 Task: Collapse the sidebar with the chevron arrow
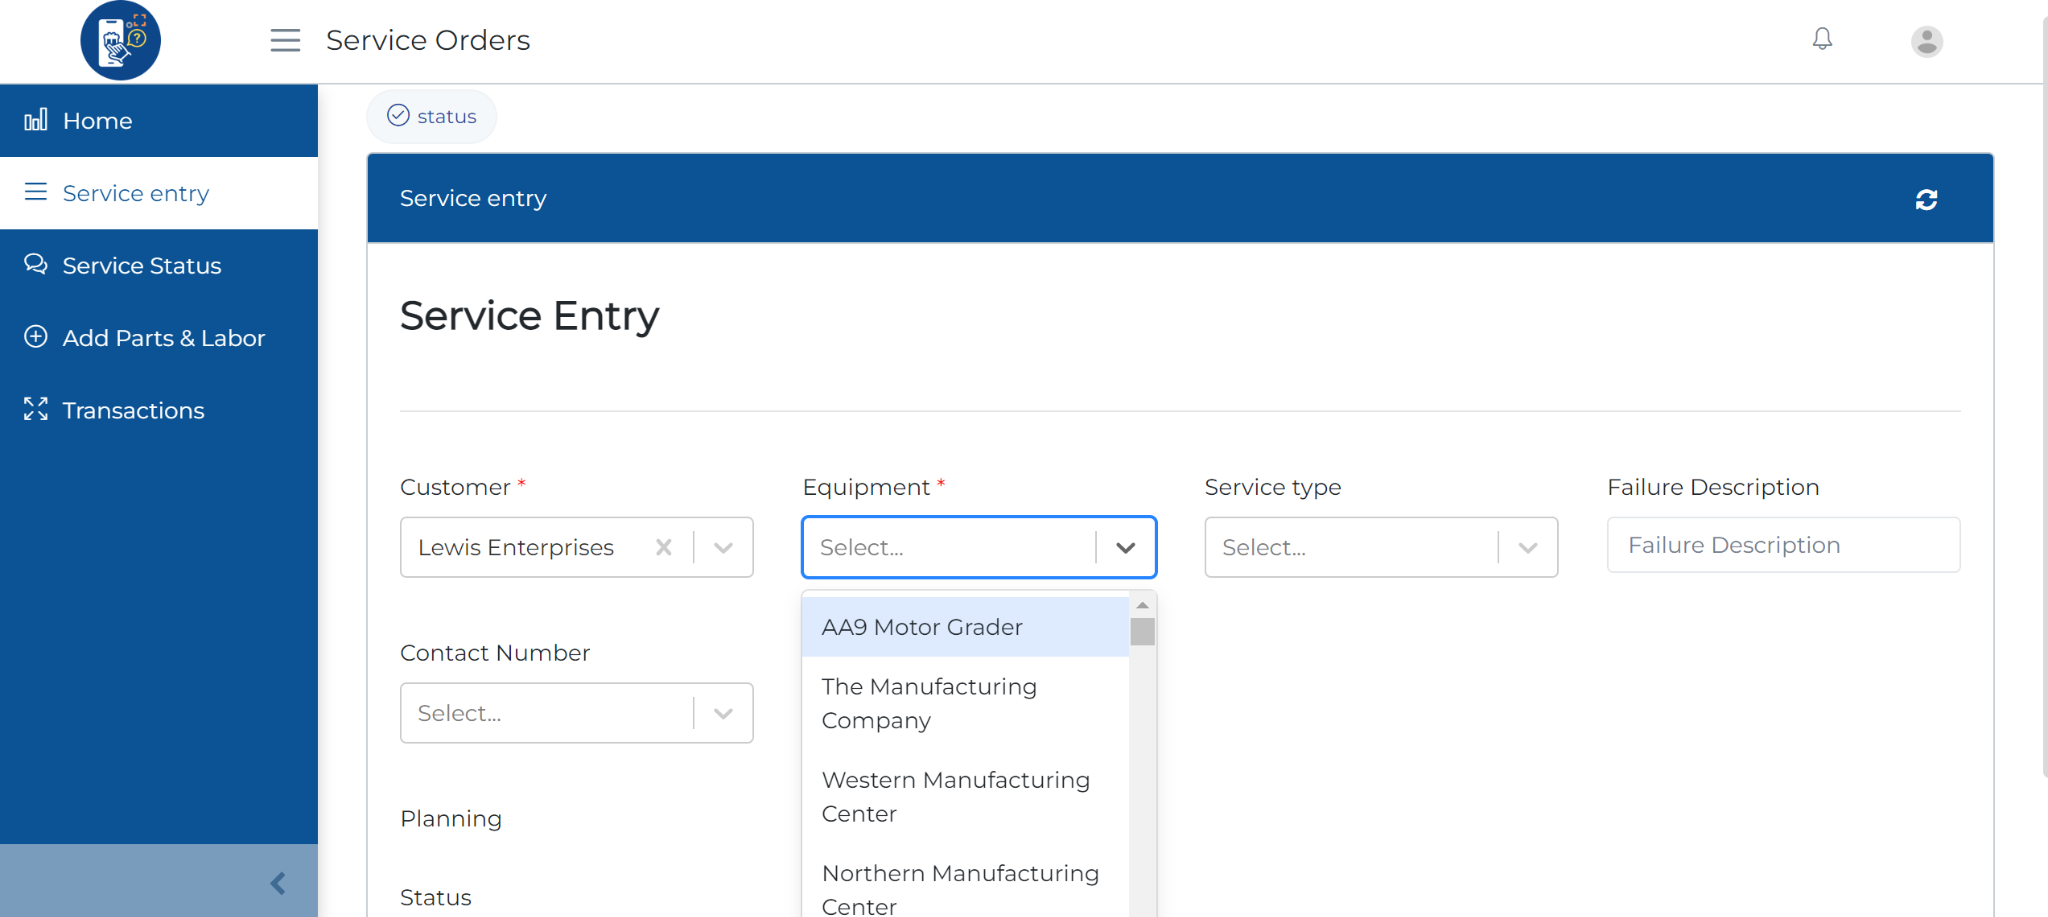click(277, 883)
